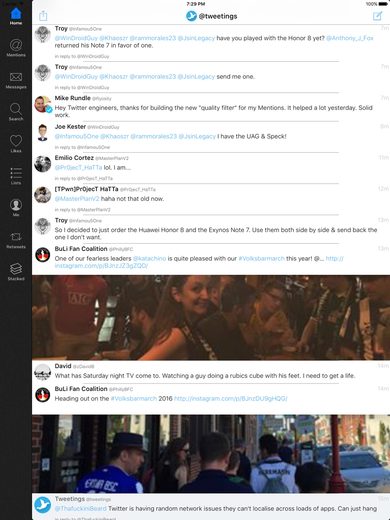390x520 pixels.
Task: Tap the Mike Rundle name label
Action: point(72,98)
